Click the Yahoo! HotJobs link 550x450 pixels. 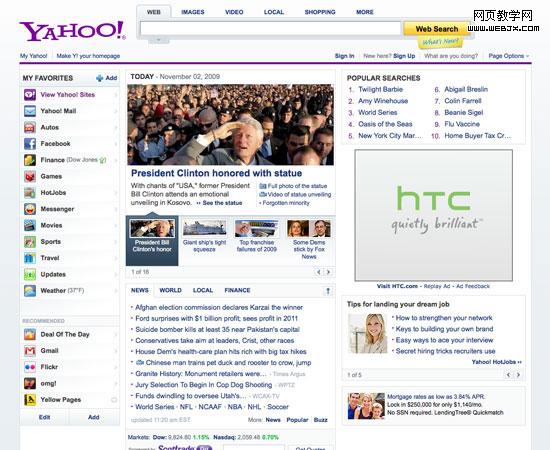(497, 362)
